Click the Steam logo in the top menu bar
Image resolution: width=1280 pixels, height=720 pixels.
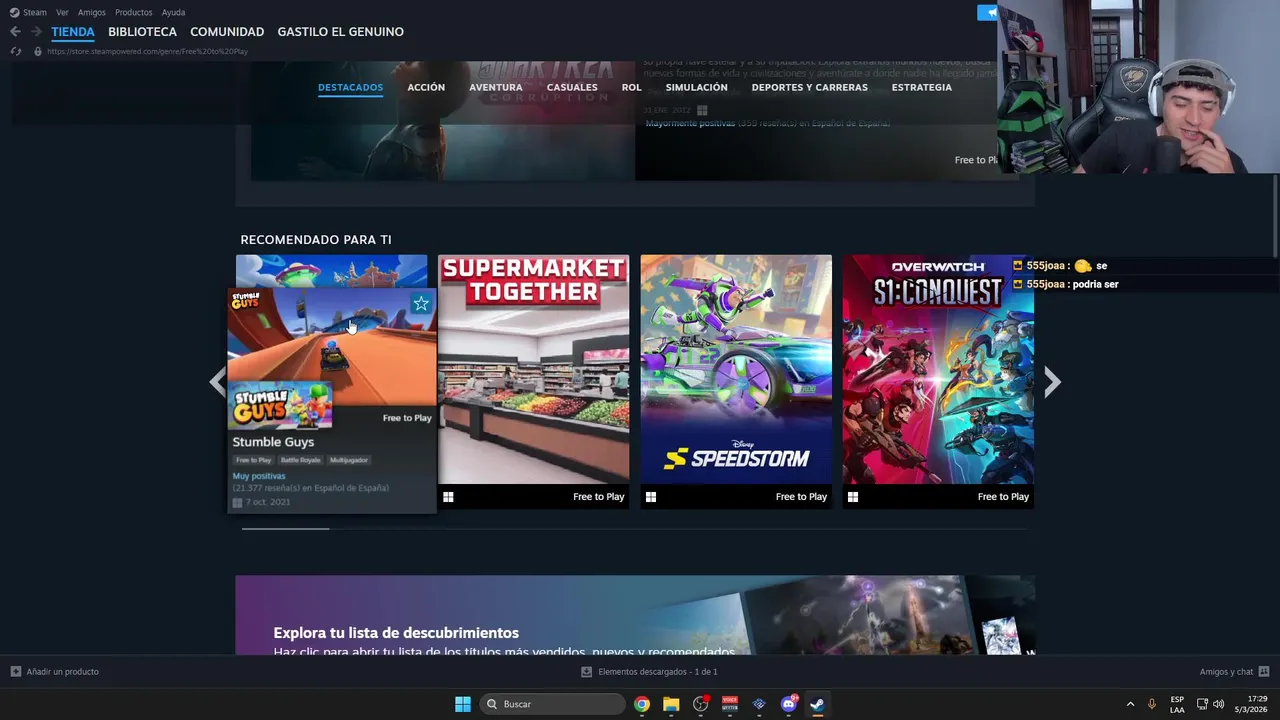14,12
